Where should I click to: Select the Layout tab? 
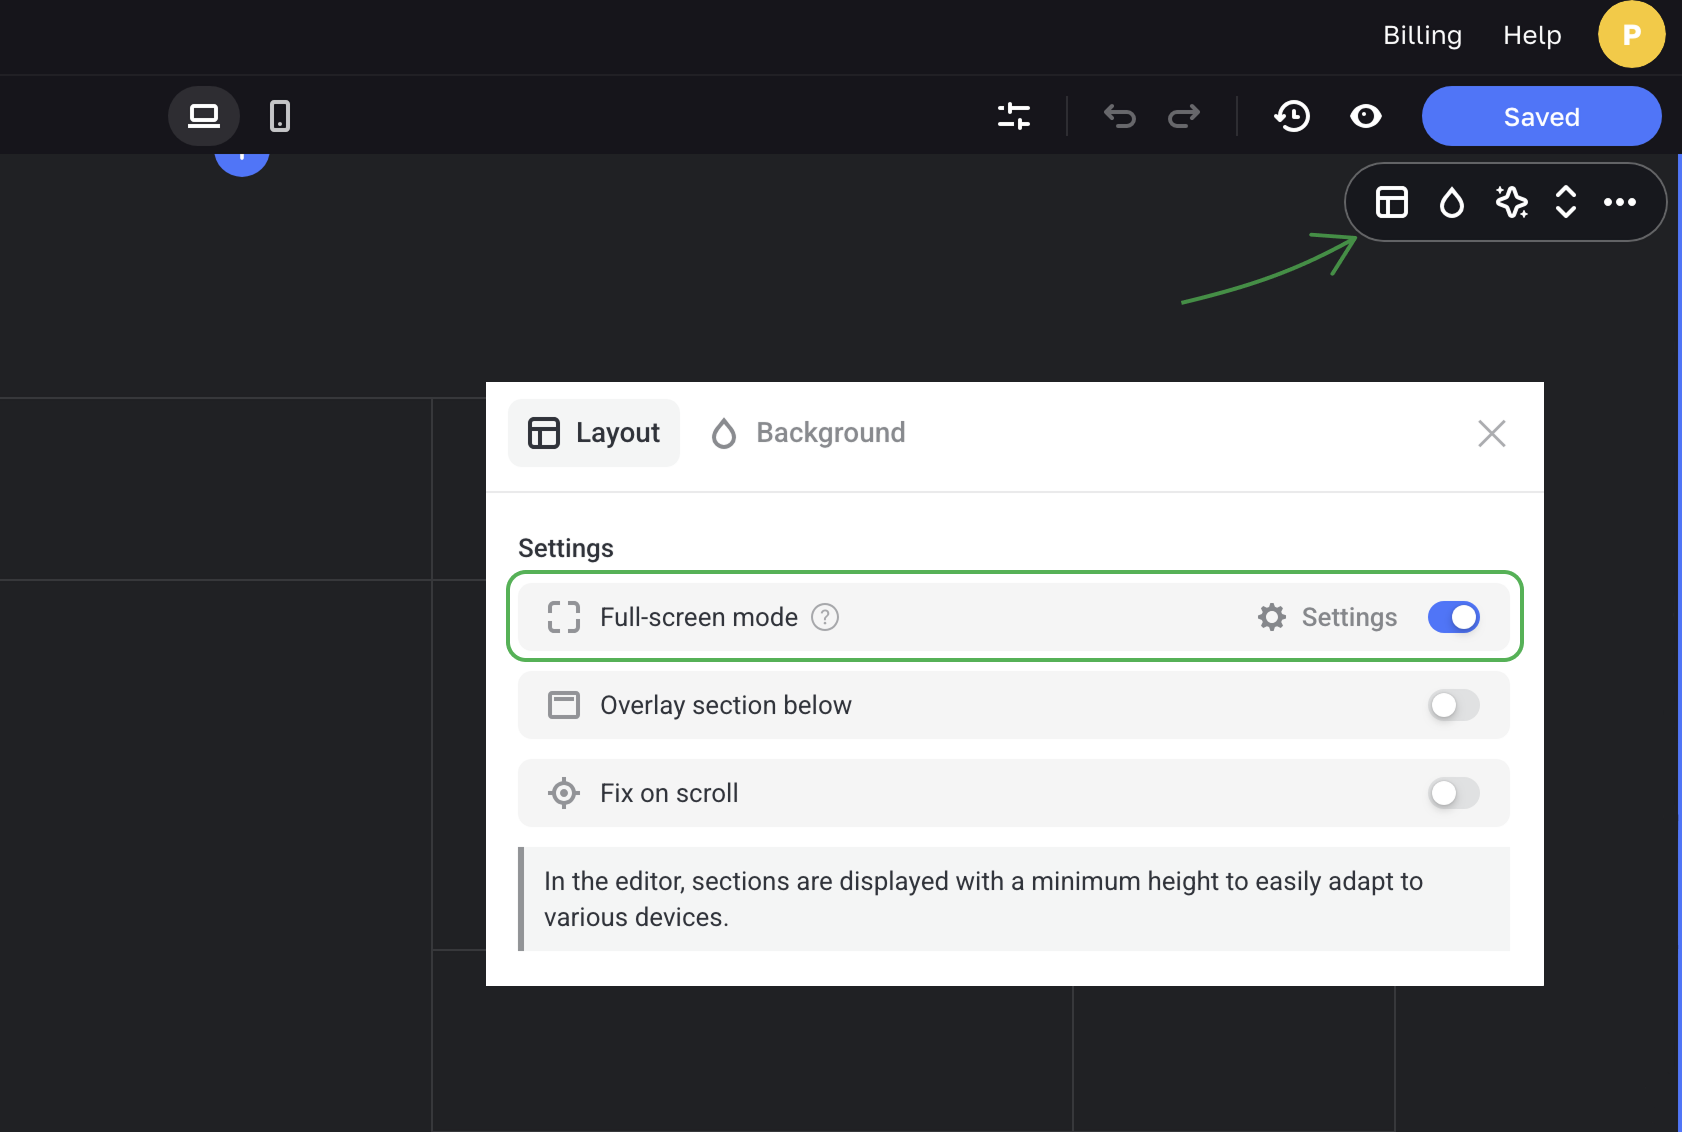pos(594,433)
